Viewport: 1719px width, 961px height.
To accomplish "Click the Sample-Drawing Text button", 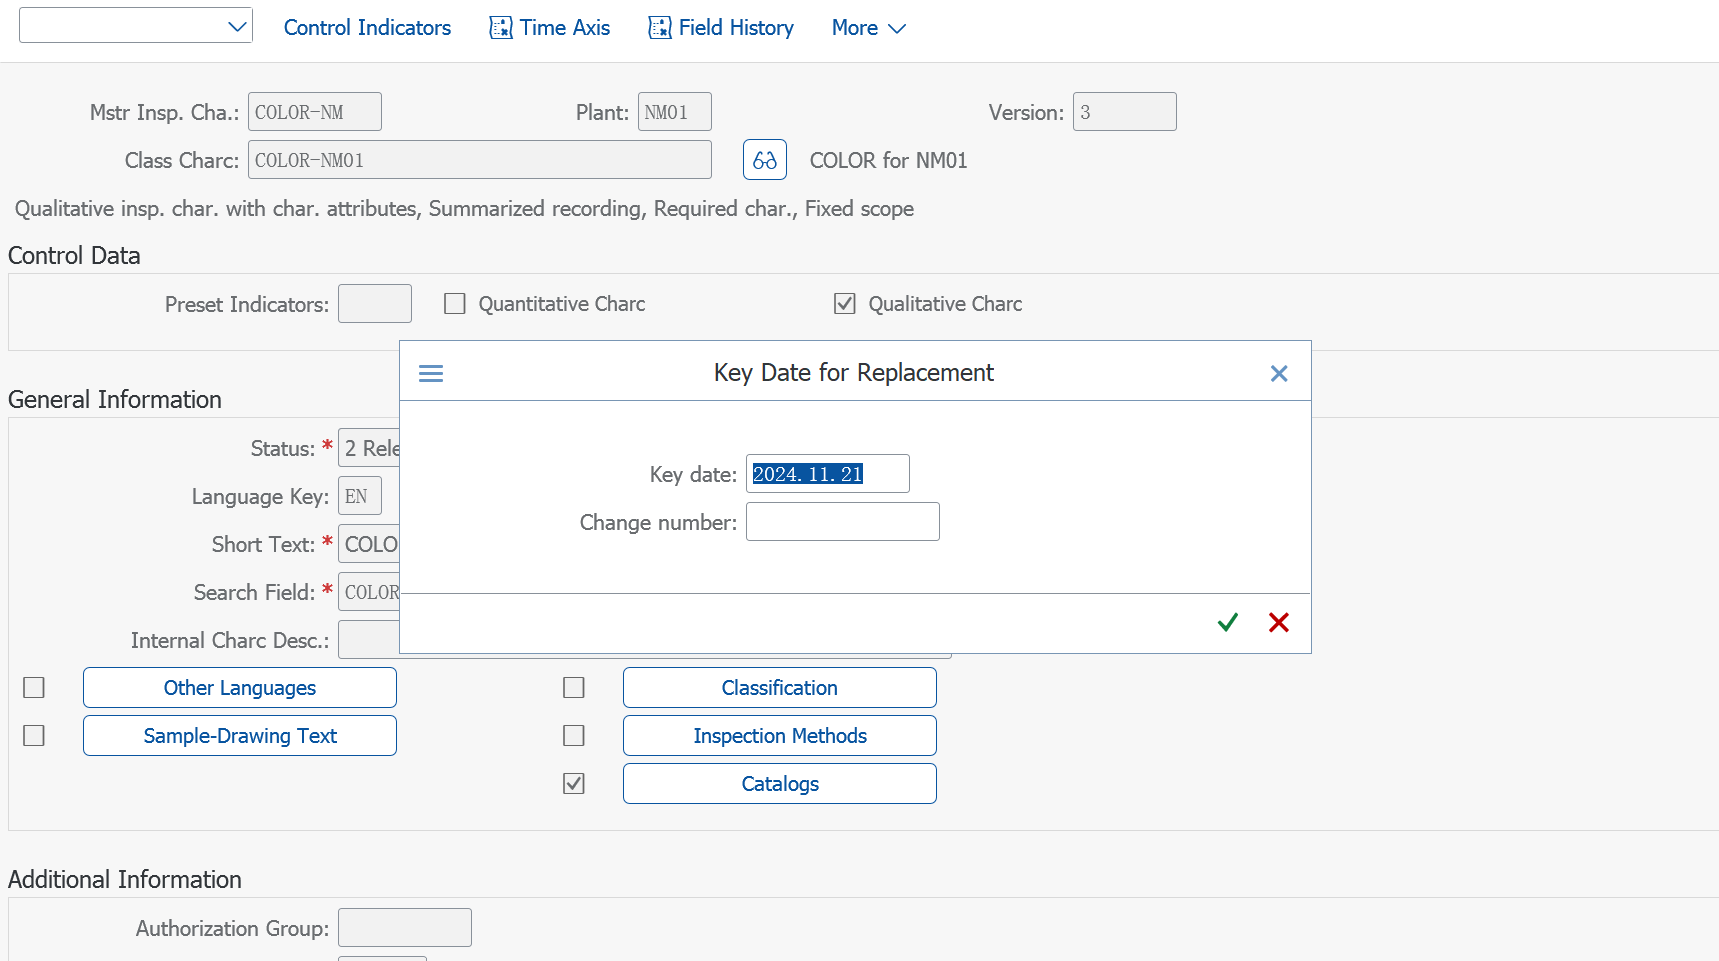I will click(x=240, y=736).
